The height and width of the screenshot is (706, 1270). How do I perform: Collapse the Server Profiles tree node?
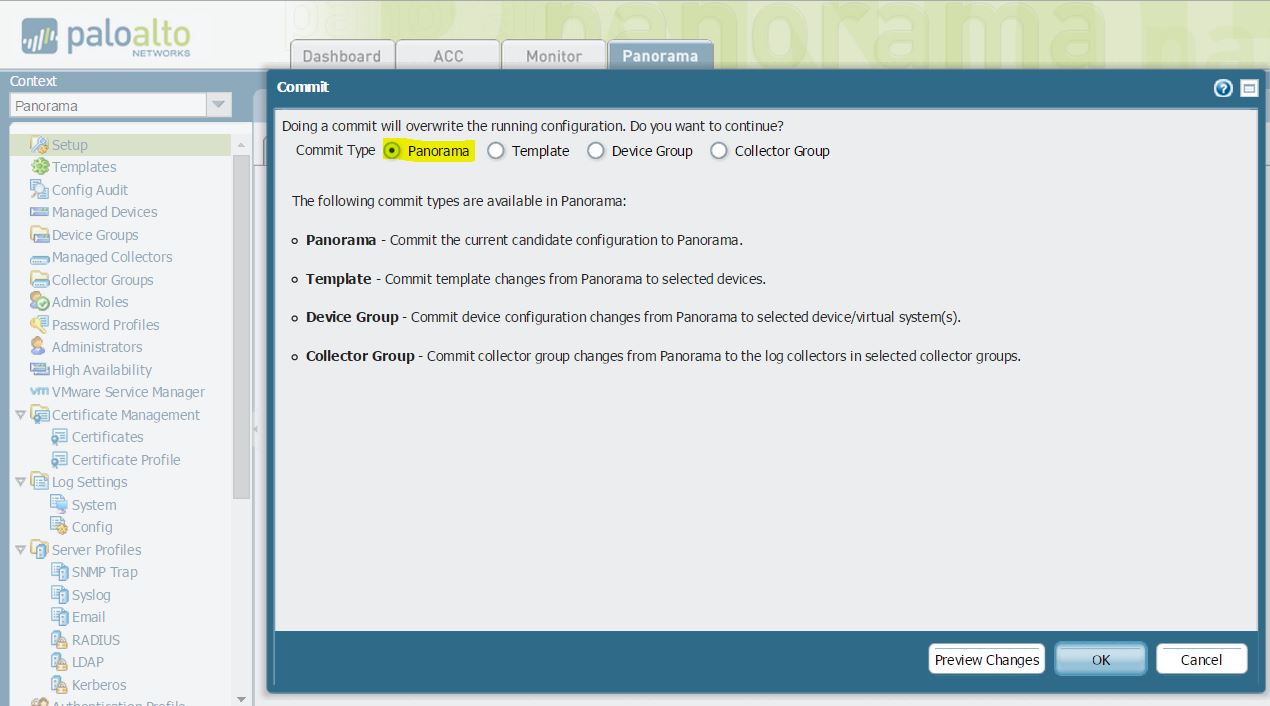click(21, 550)
